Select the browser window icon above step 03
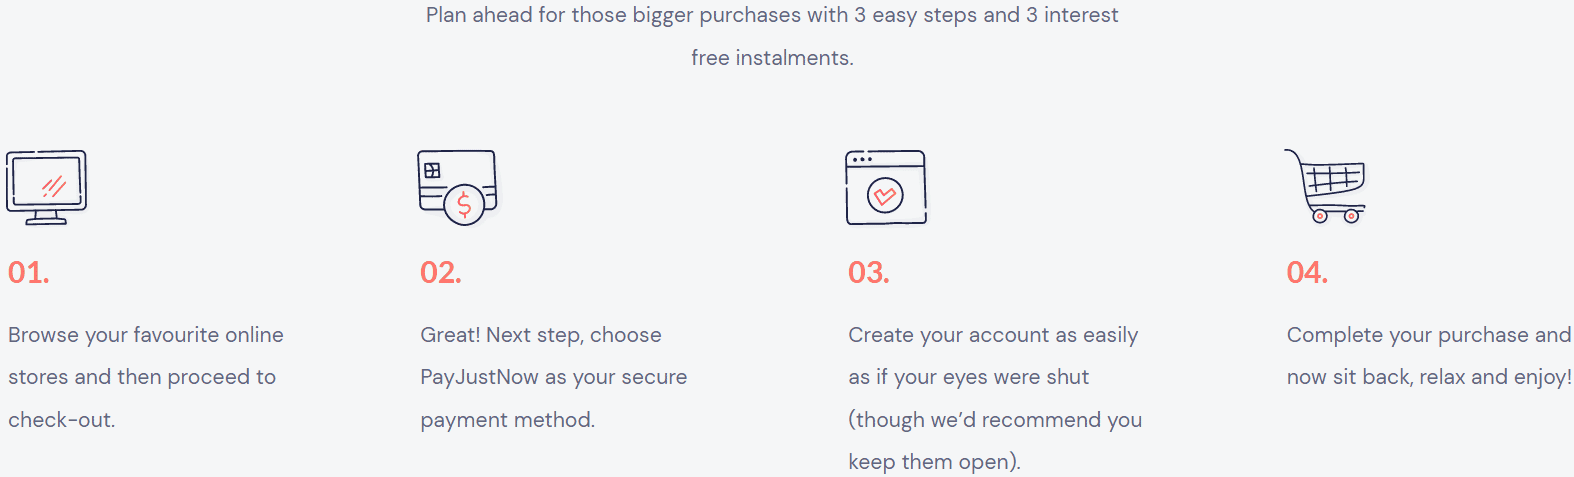 pyautogui.click(x=886, y=187)
